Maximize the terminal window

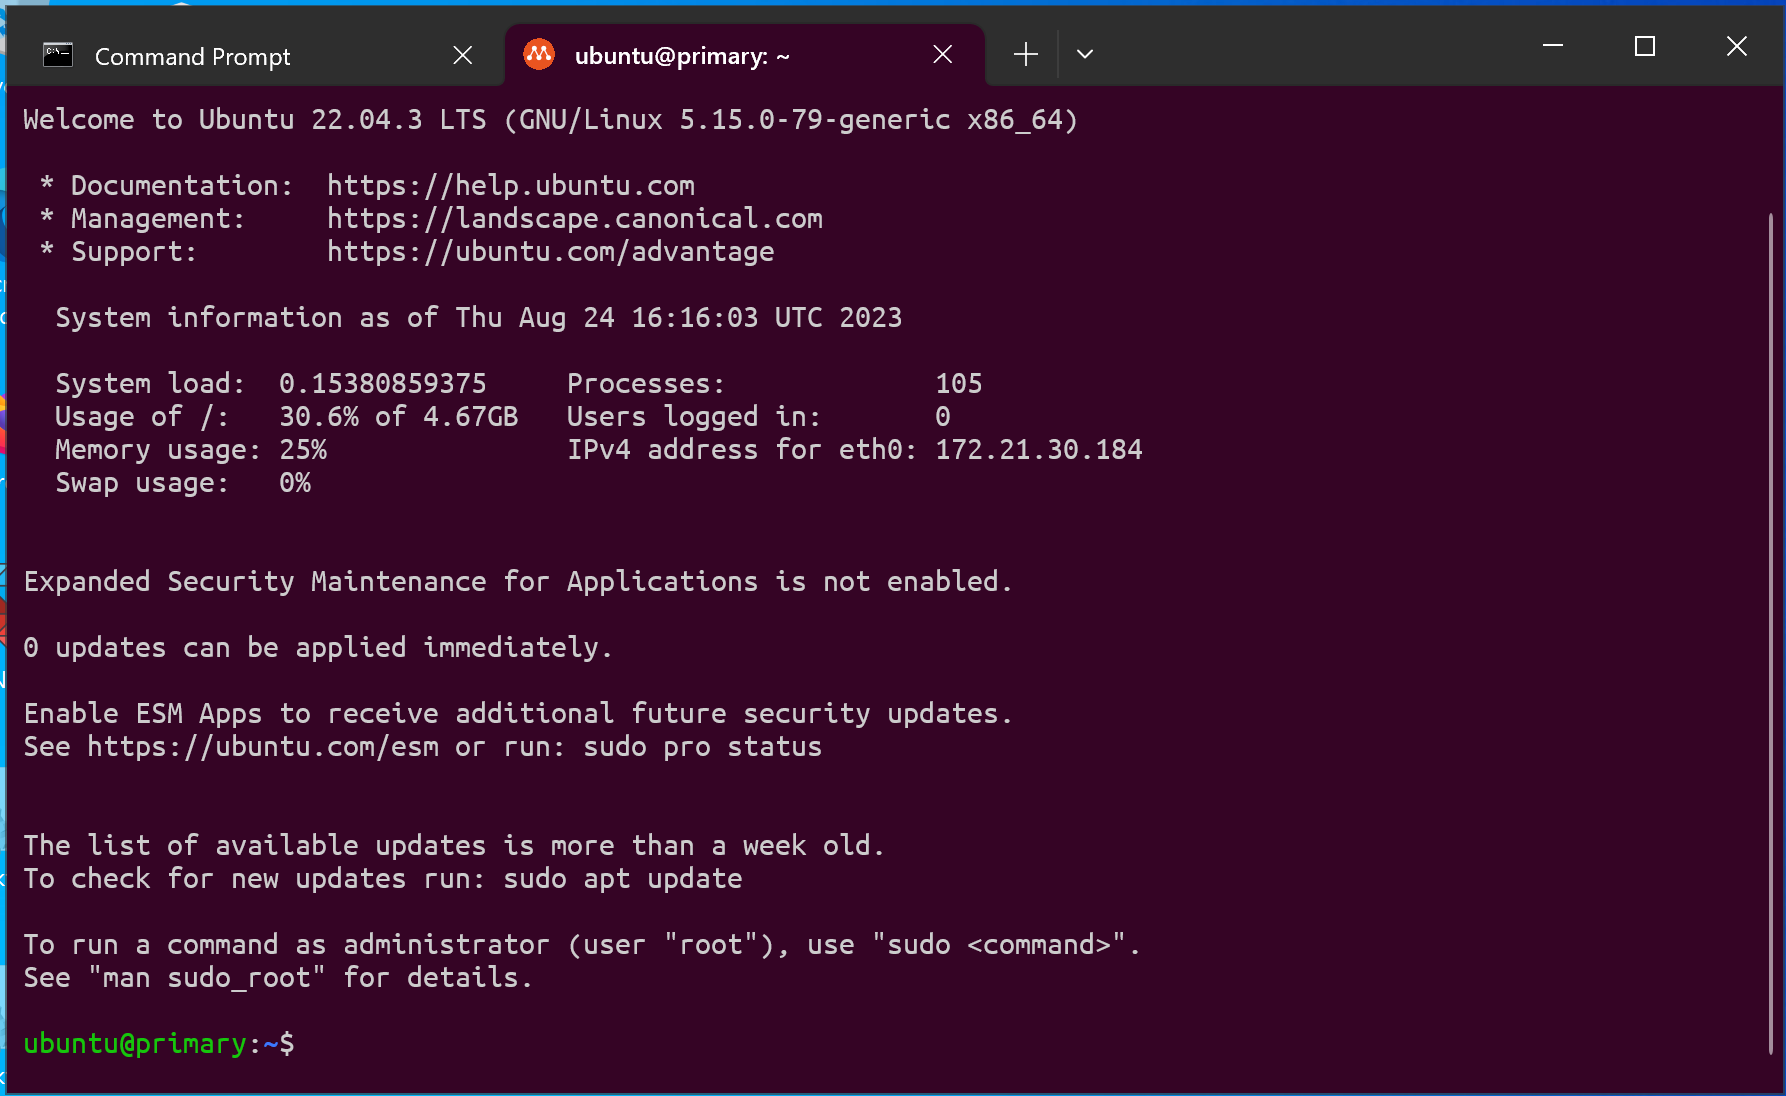pyautogui.click(x=1645, y=46)
